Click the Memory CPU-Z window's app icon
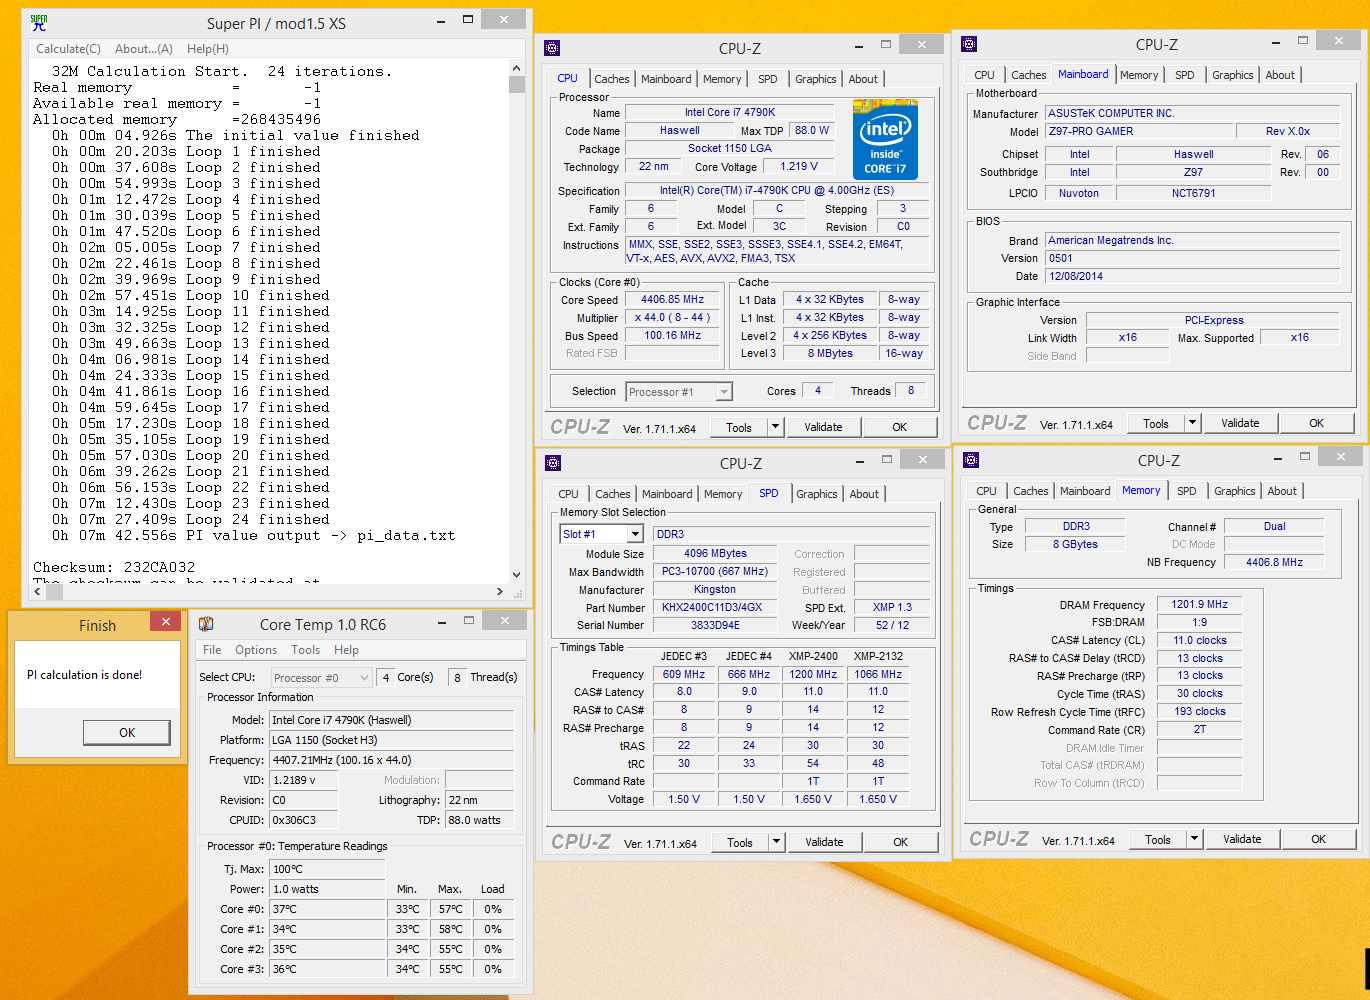 (970, 460)
